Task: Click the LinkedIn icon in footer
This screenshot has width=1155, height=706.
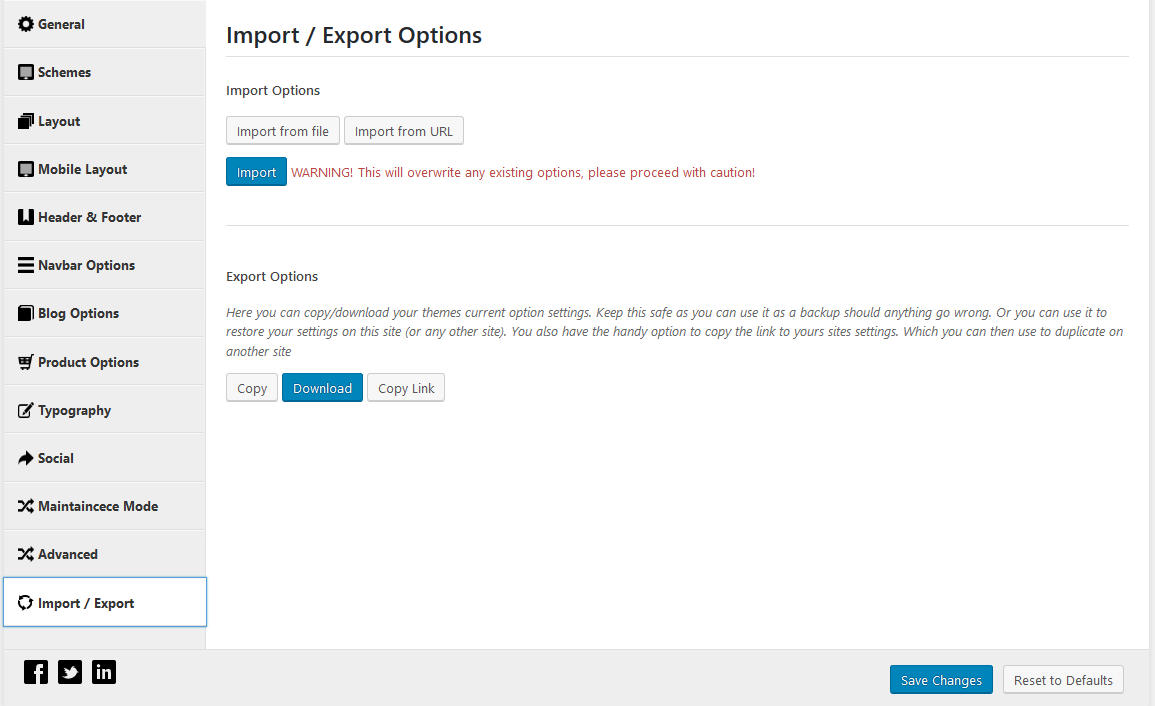Action: 104,672
